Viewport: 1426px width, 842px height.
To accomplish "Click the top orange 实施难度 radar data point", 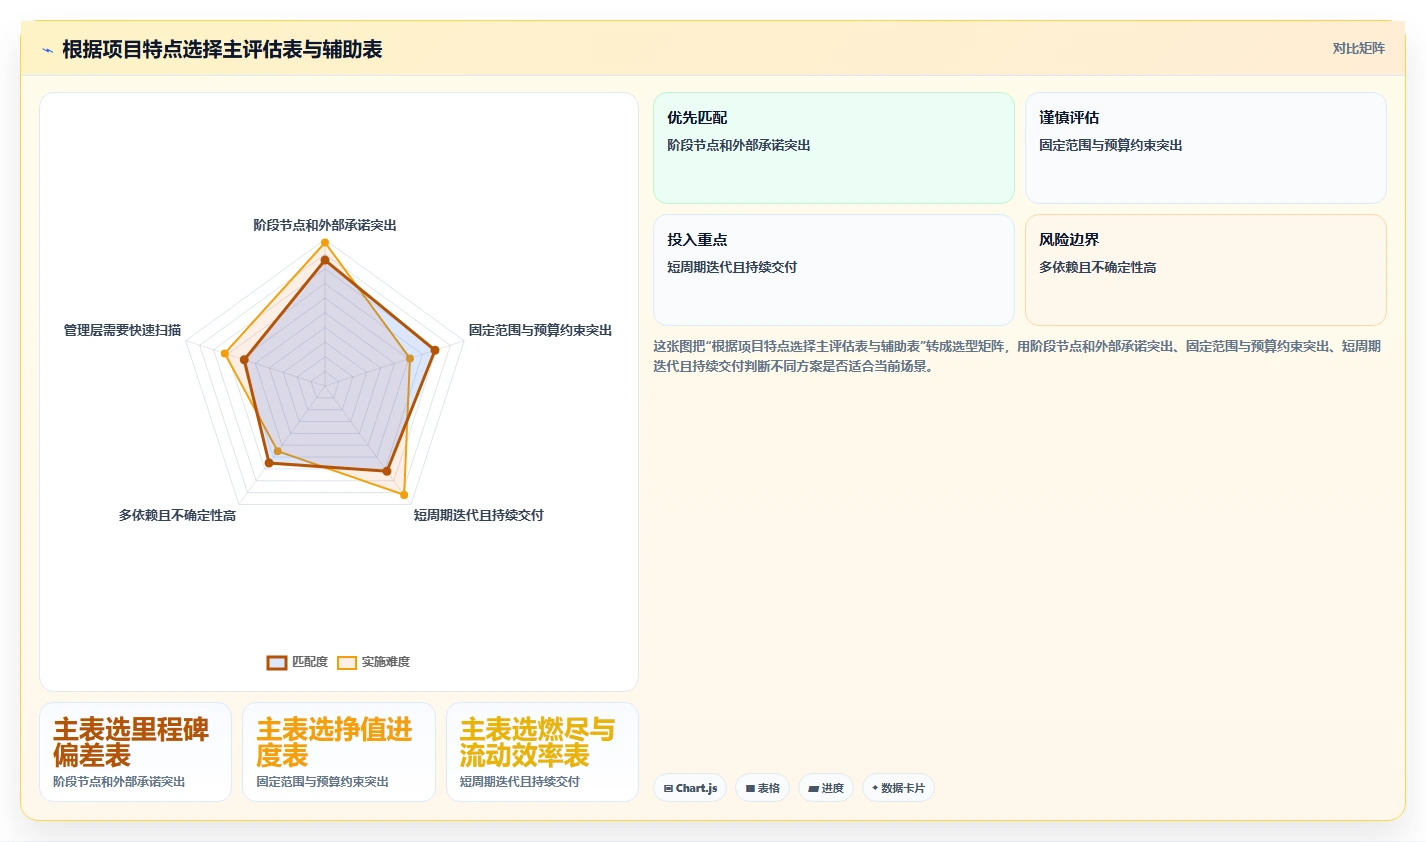I will pyautogui.click(x=324, y=243).
